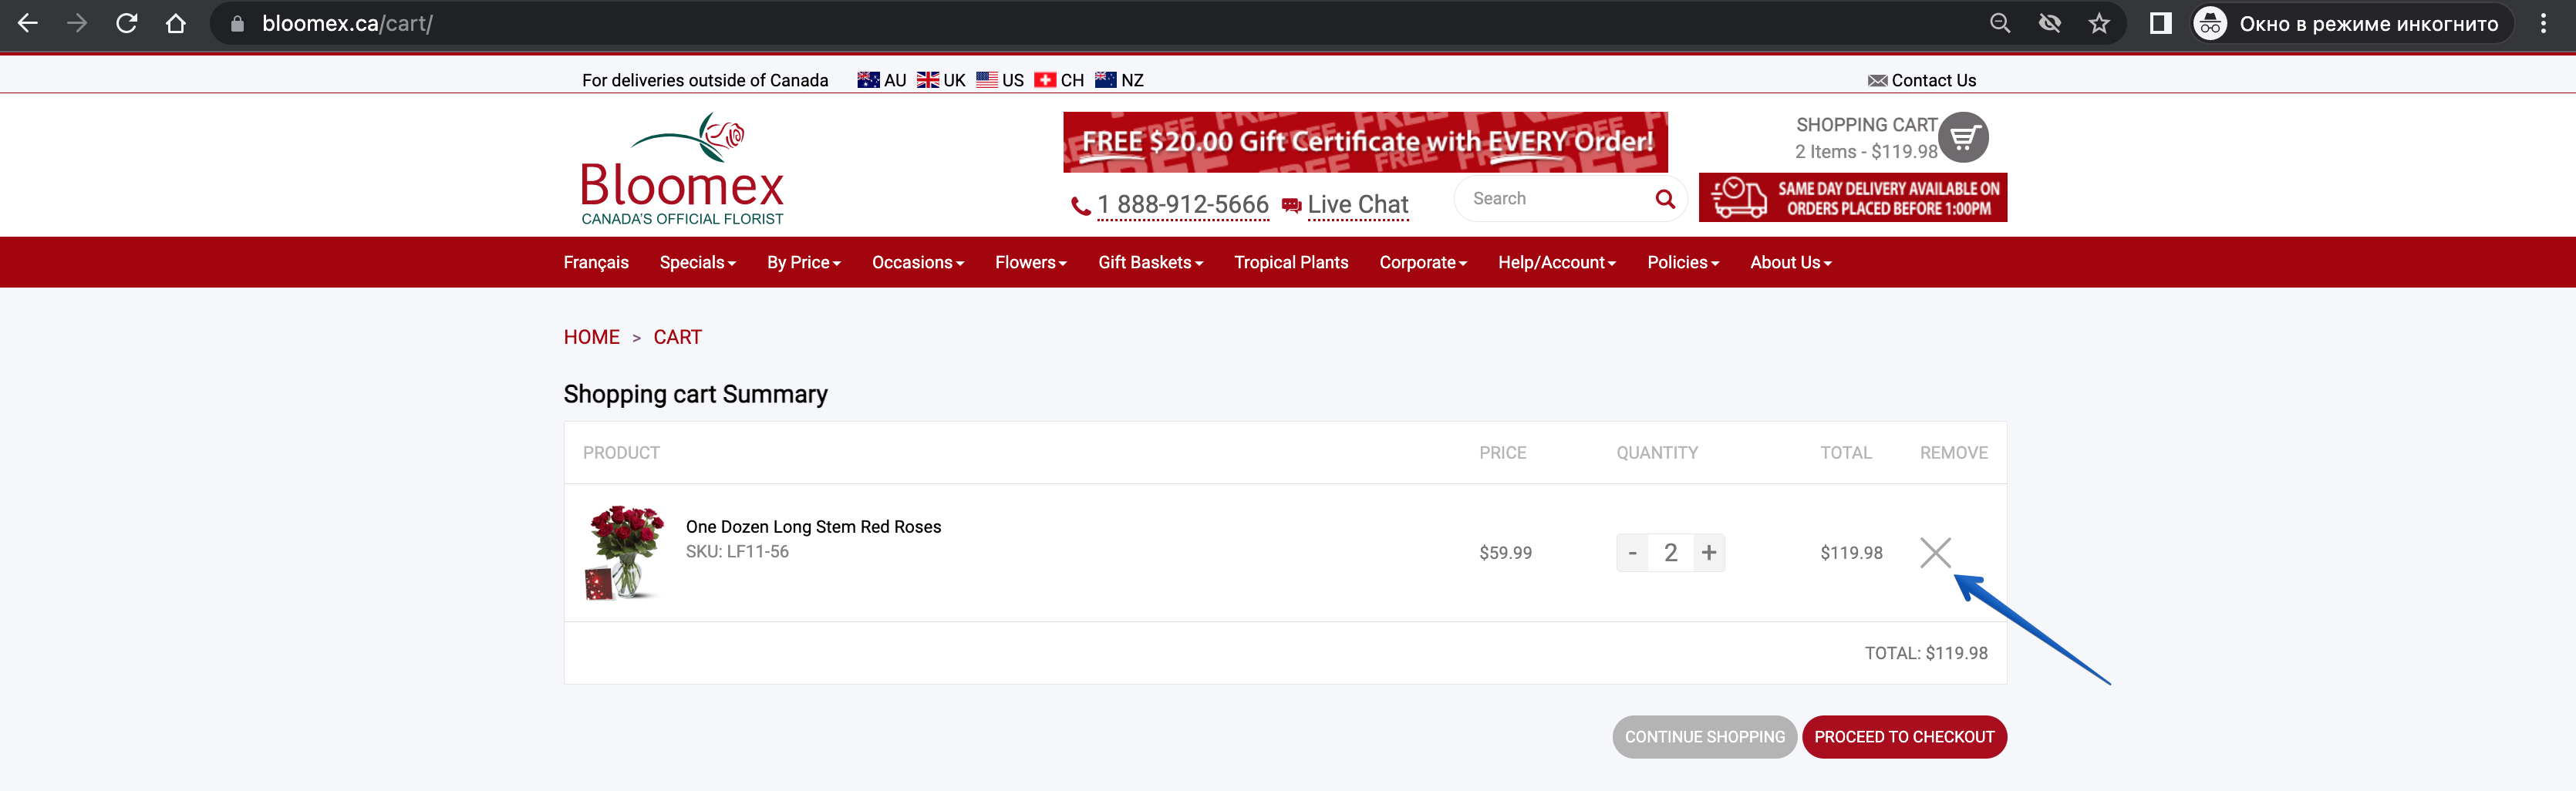Expand the Policies menu
2576x791 pixels.
coord(1683,262)
